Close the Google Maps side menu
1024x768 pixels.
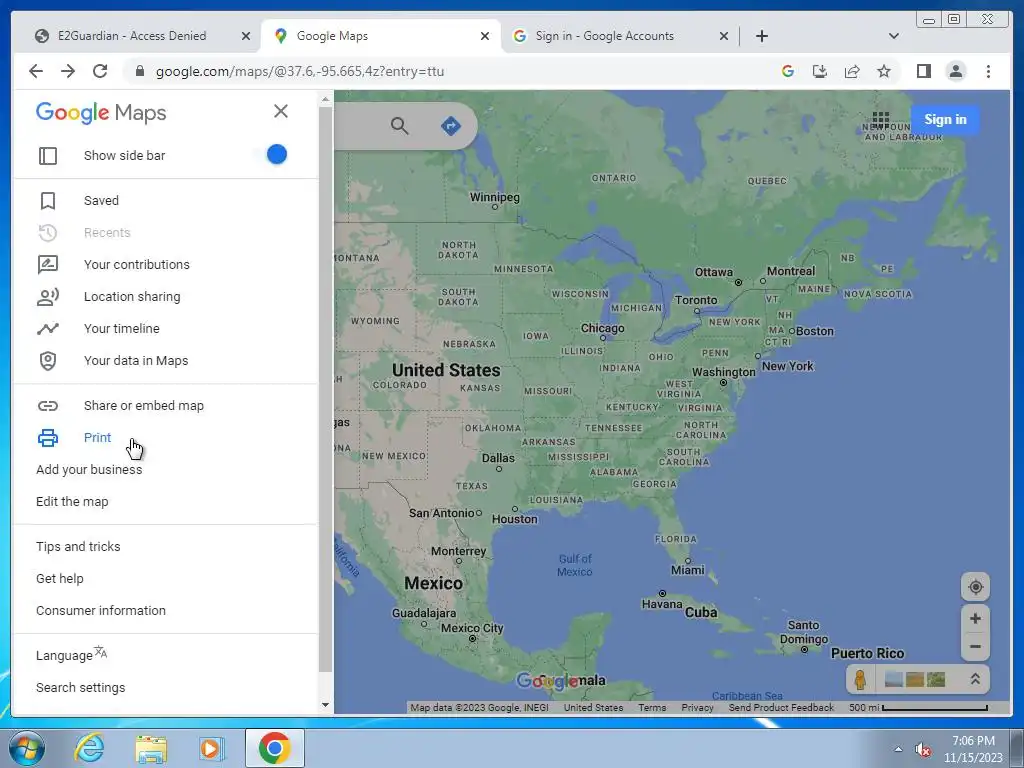coord(281,111)
